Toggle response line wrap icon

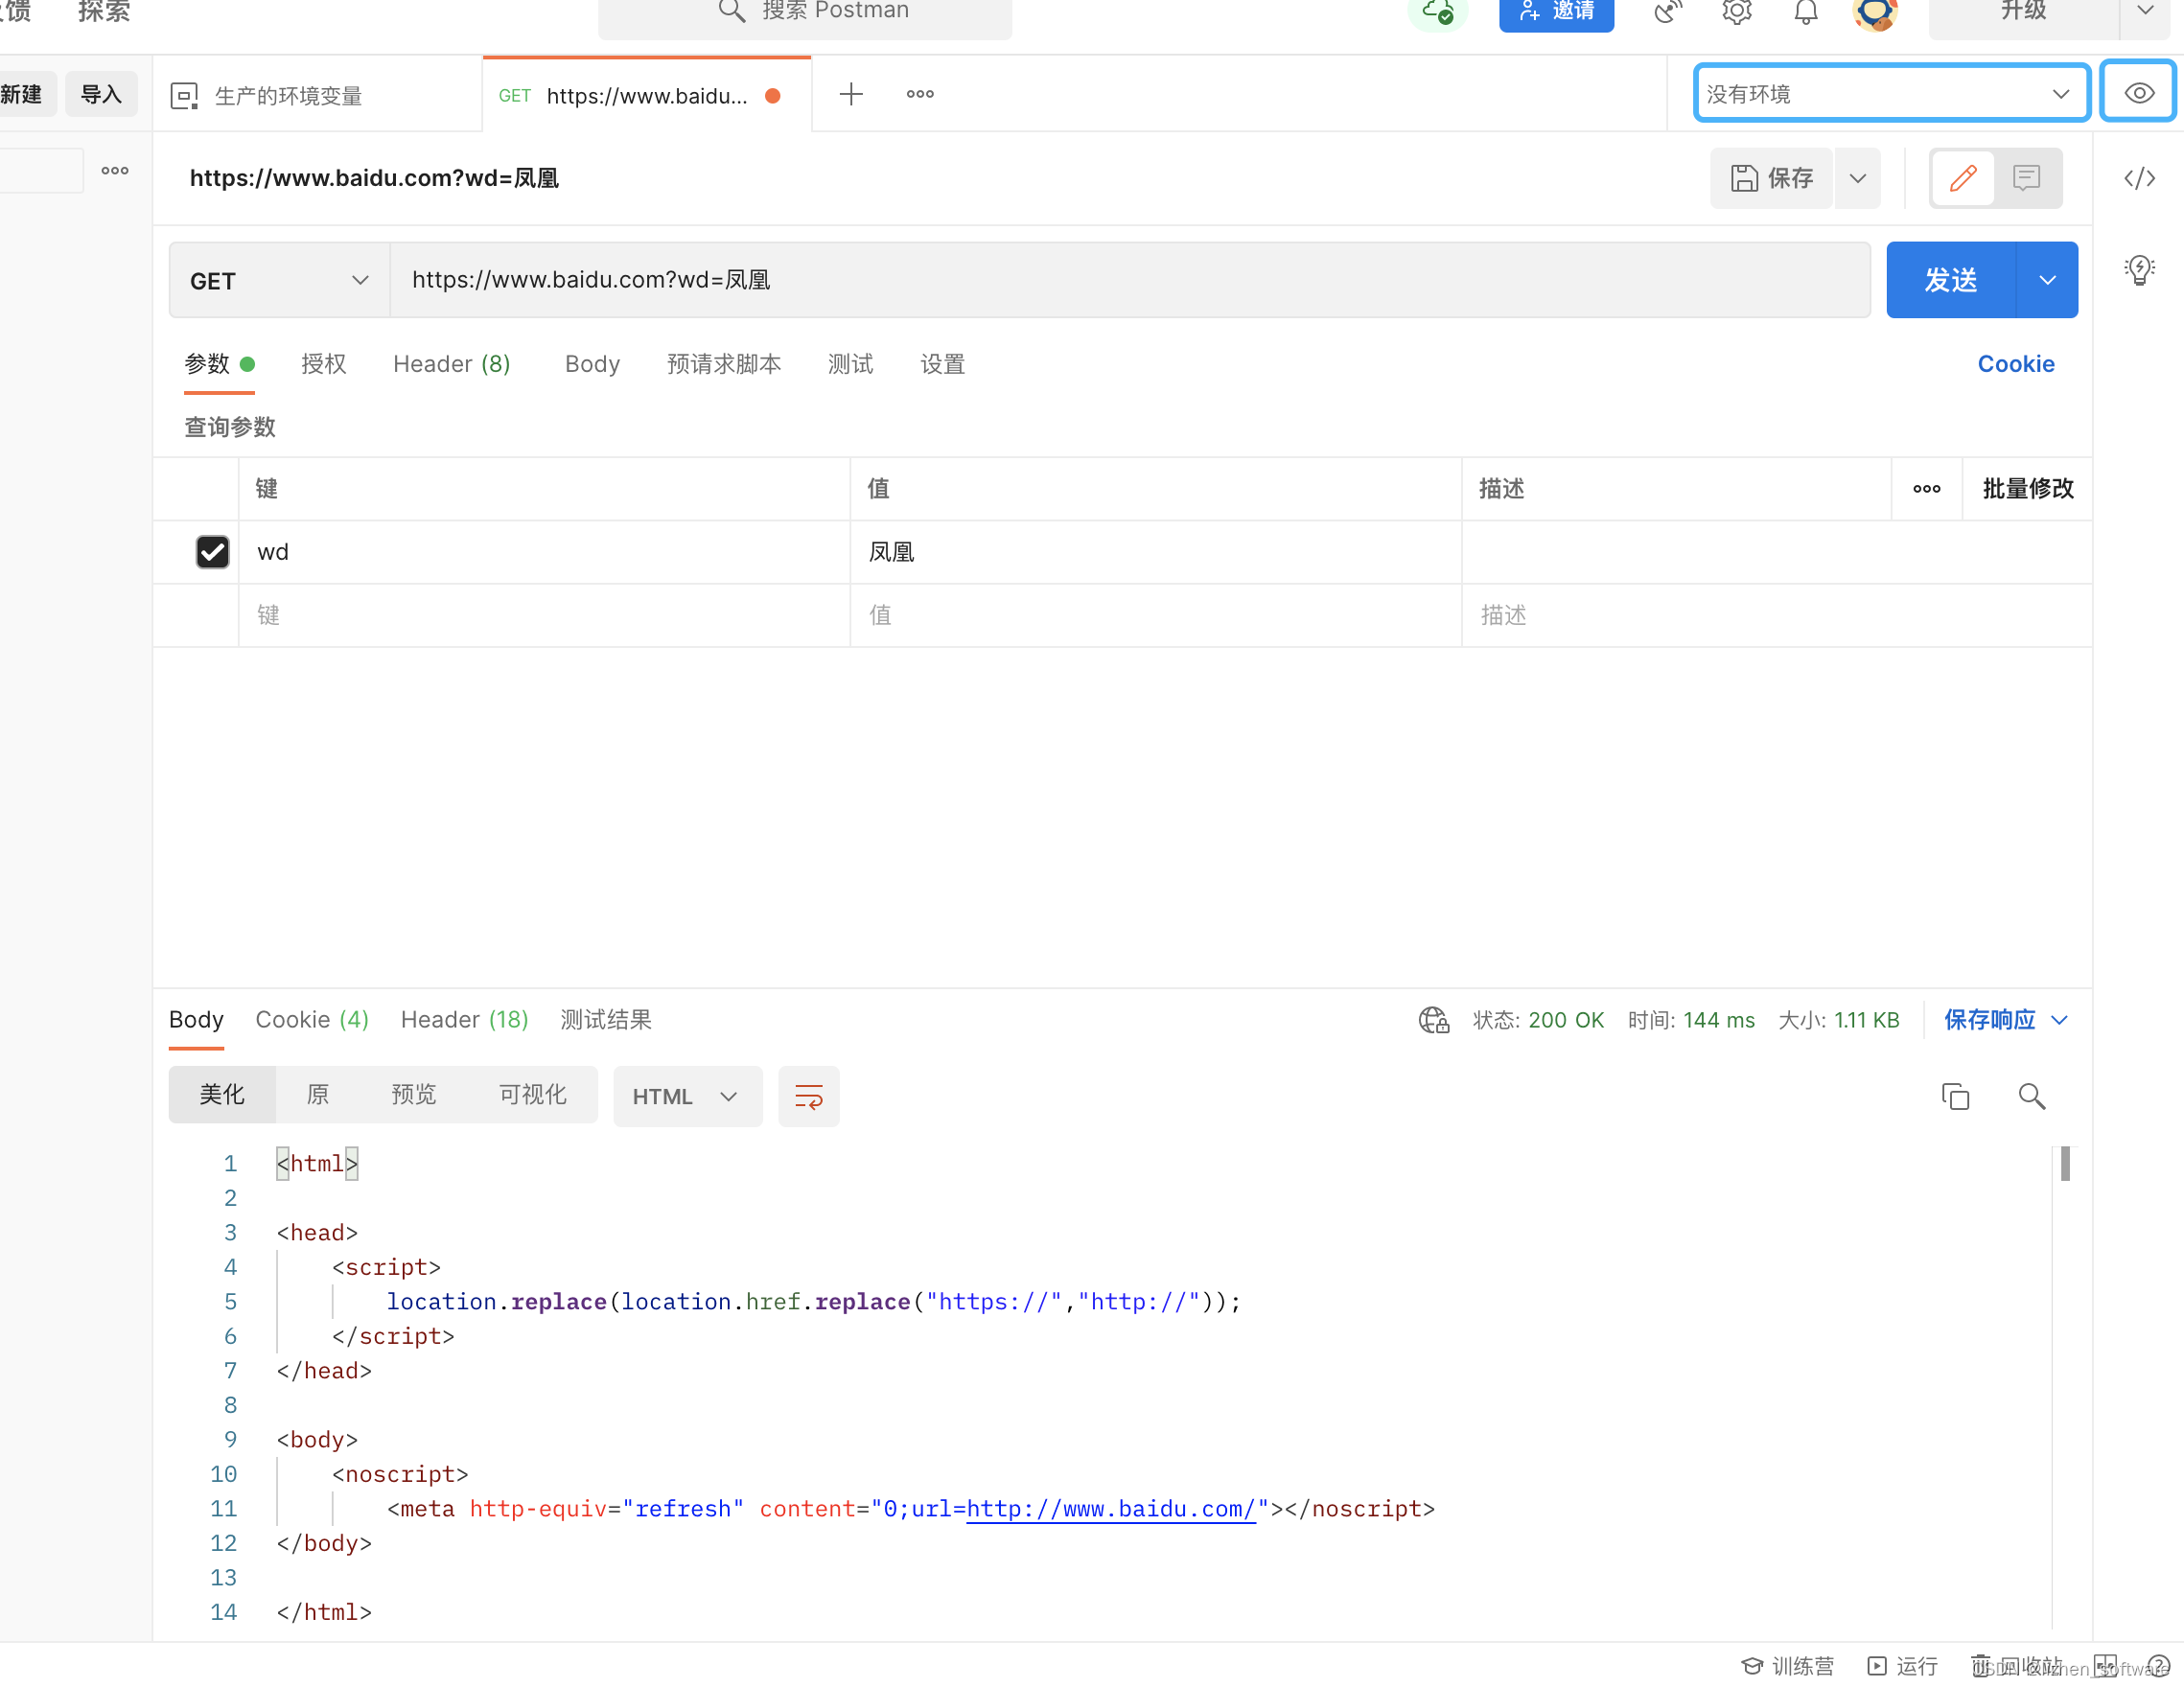808,1096
